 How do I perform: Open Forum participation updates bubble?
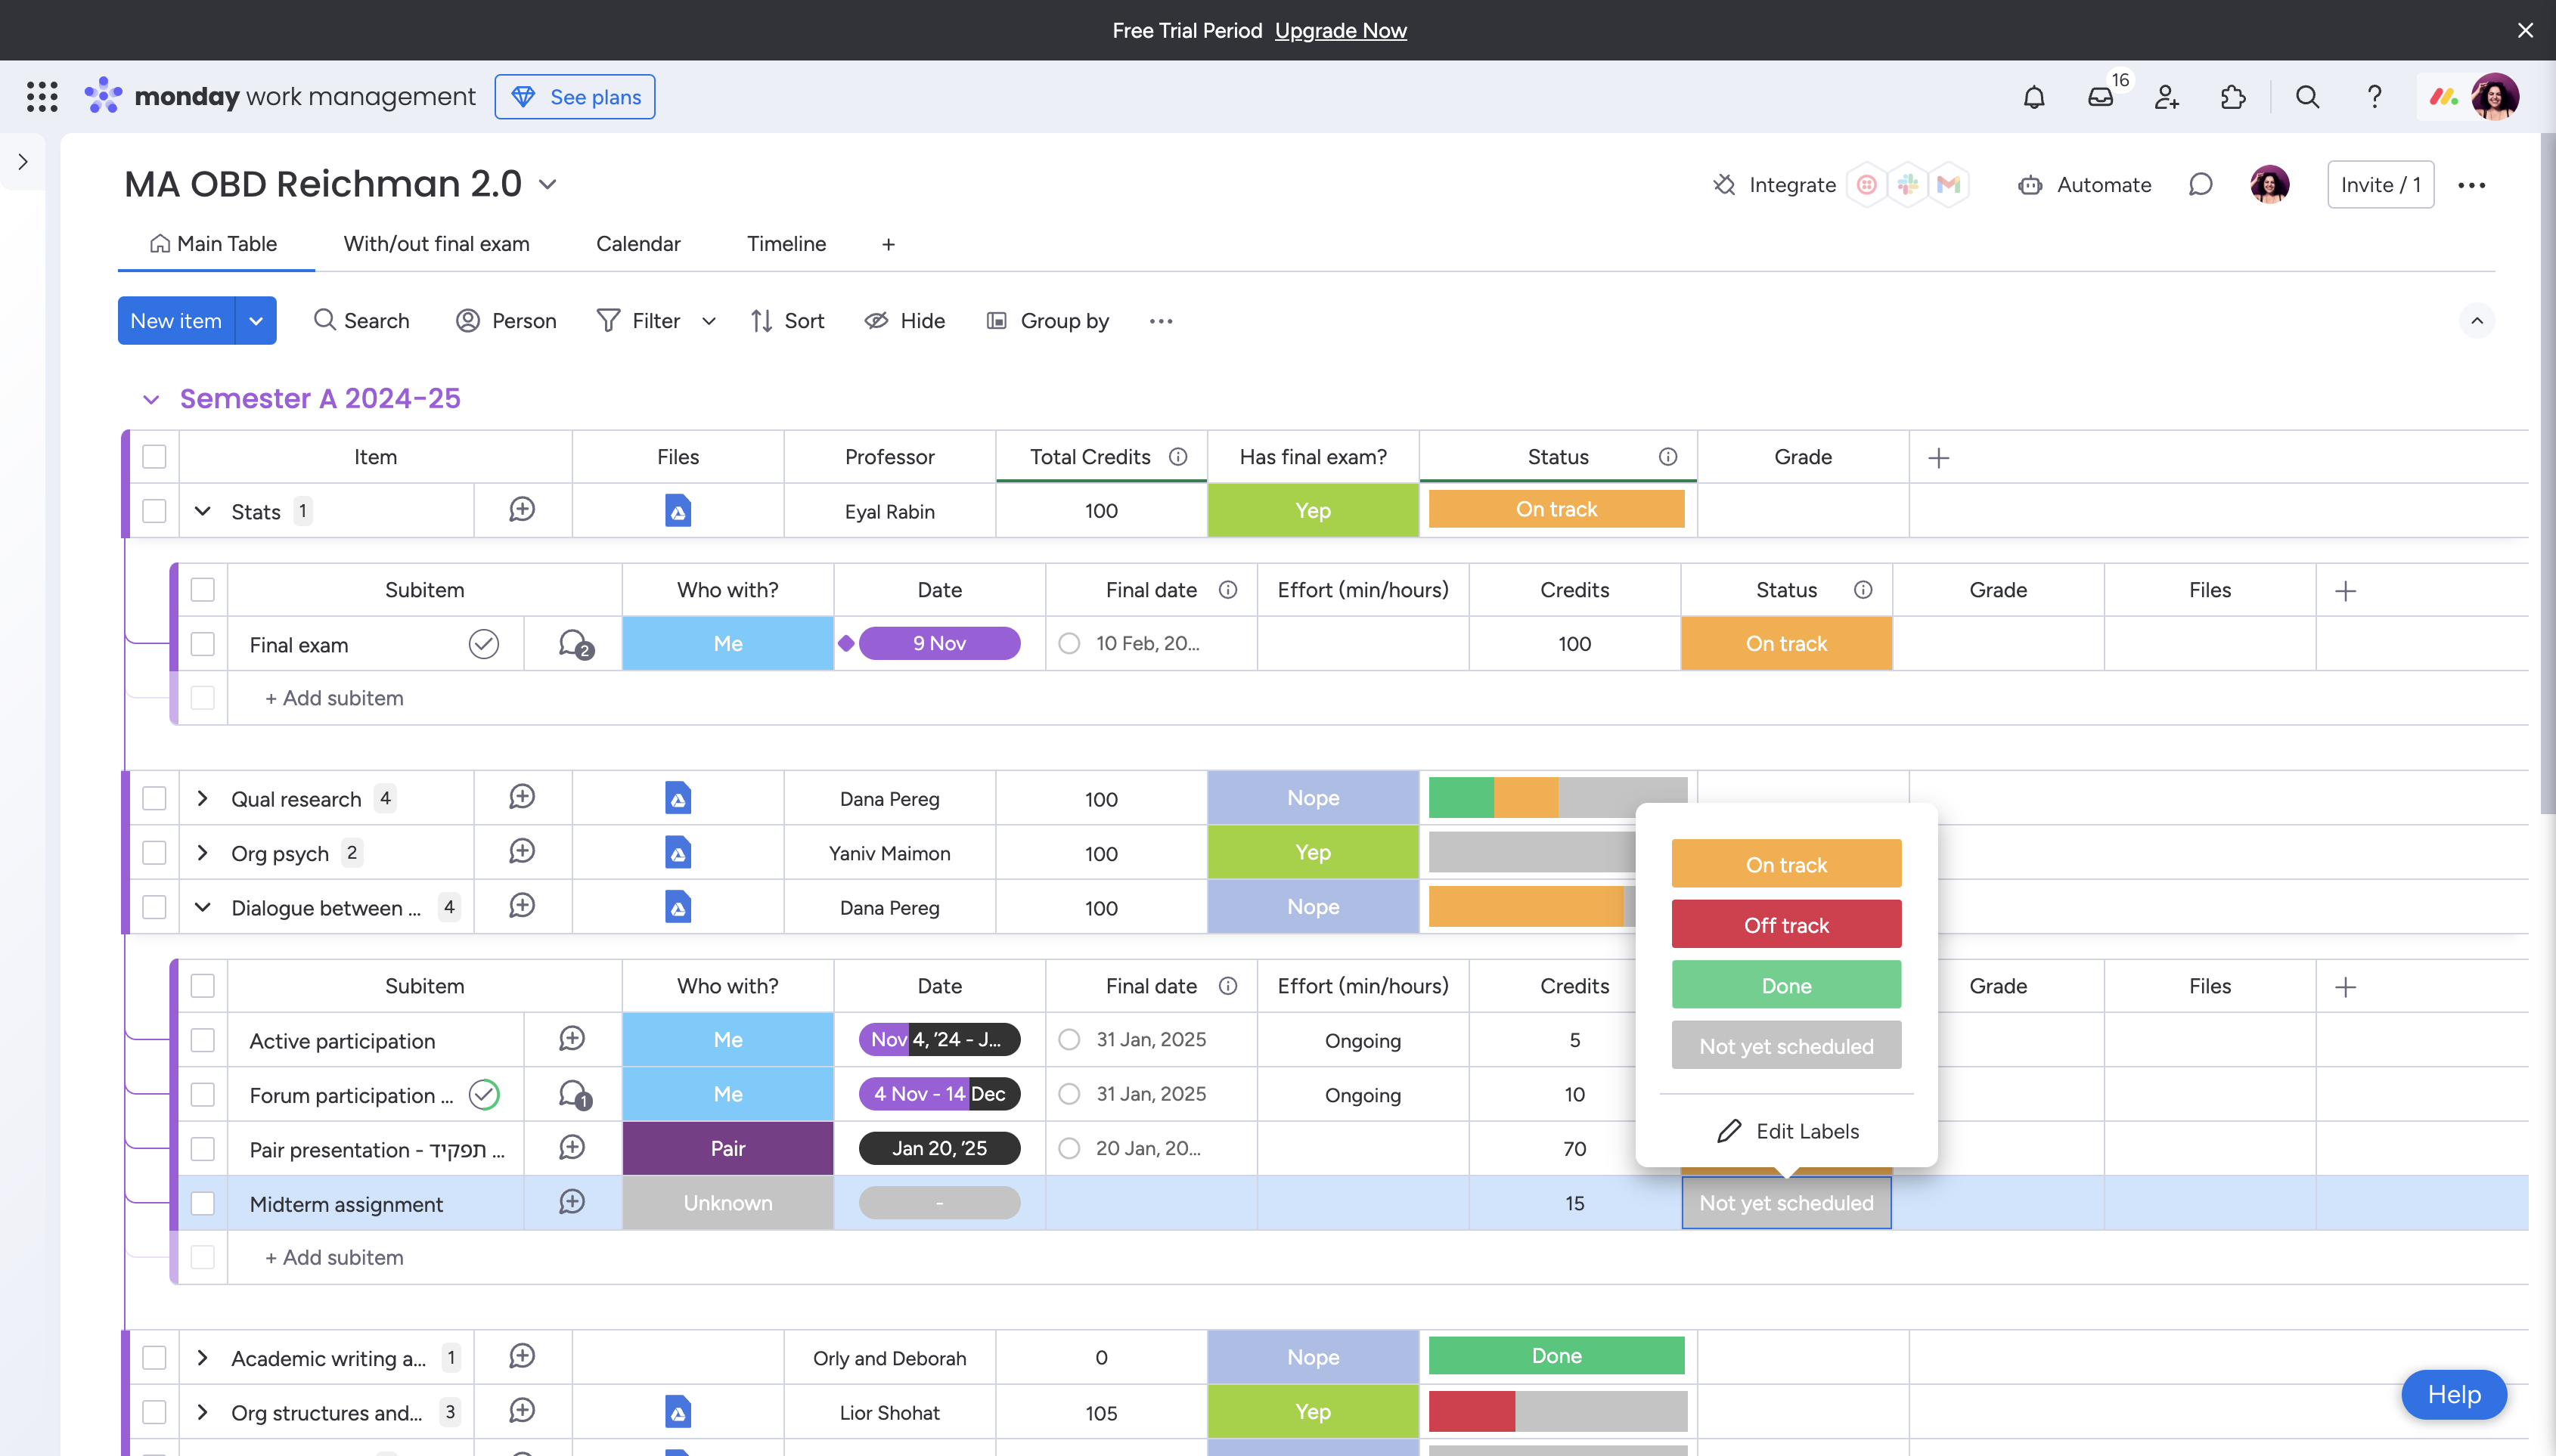[x=575, y=1094]
